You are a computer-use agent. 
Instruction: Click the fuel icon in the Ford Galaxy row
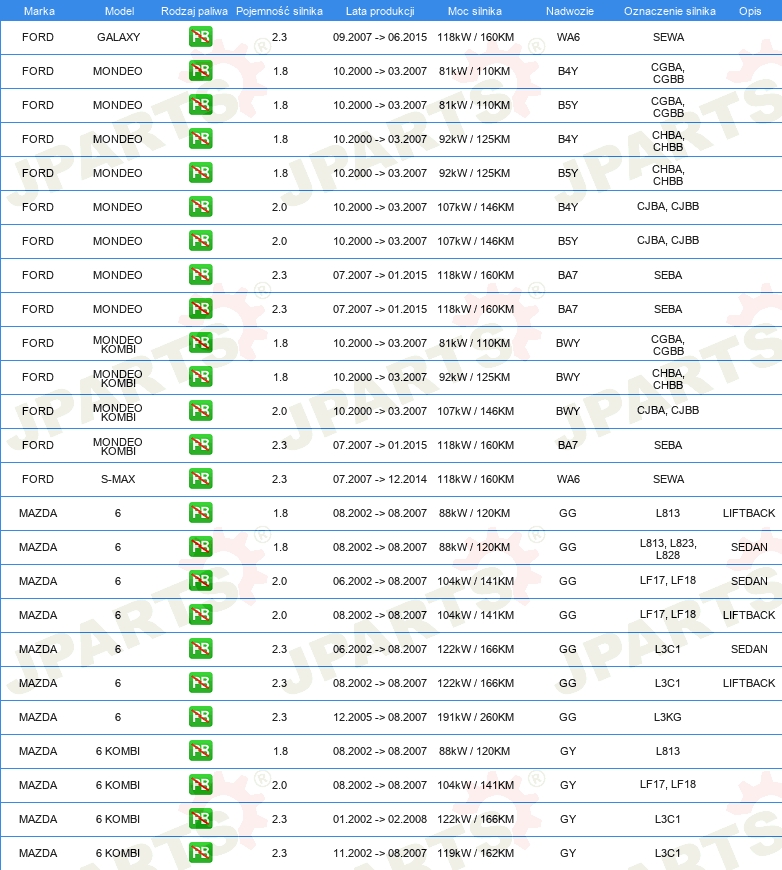[200, 37]
